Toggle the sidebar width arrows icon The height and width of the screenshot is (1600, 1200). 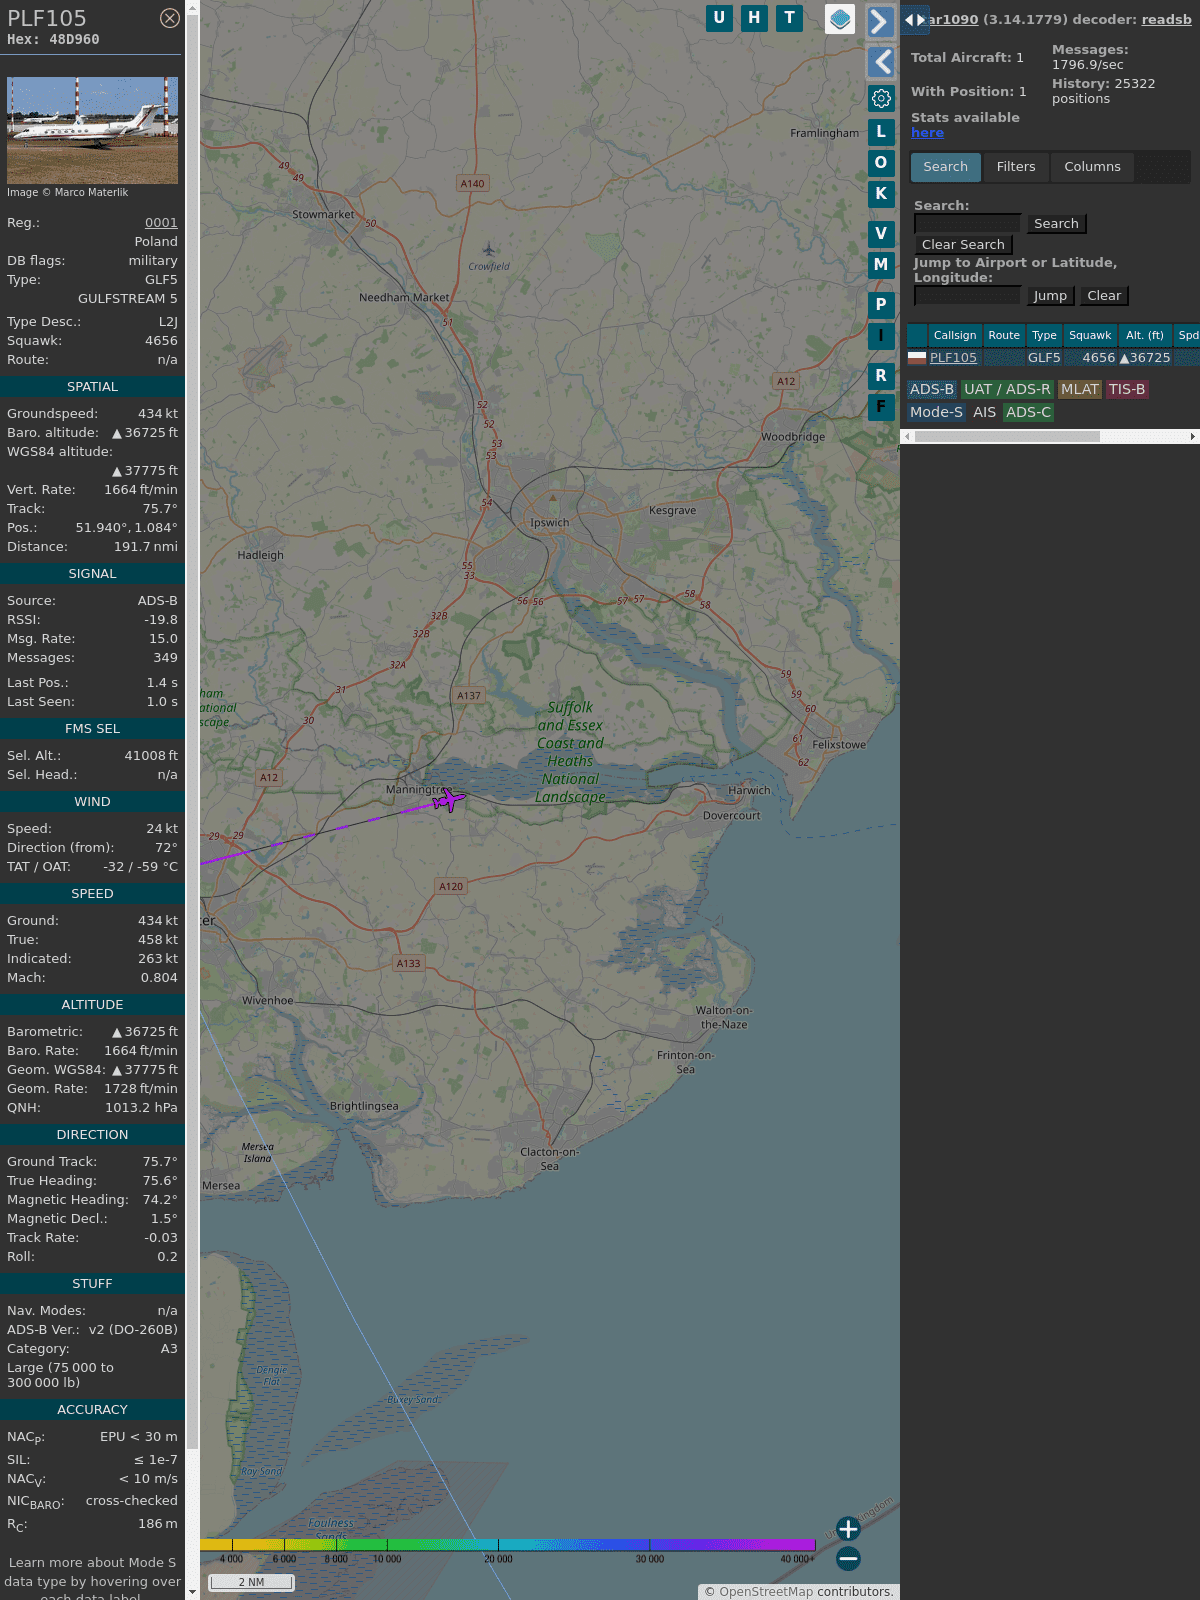[x=915, y=20]
